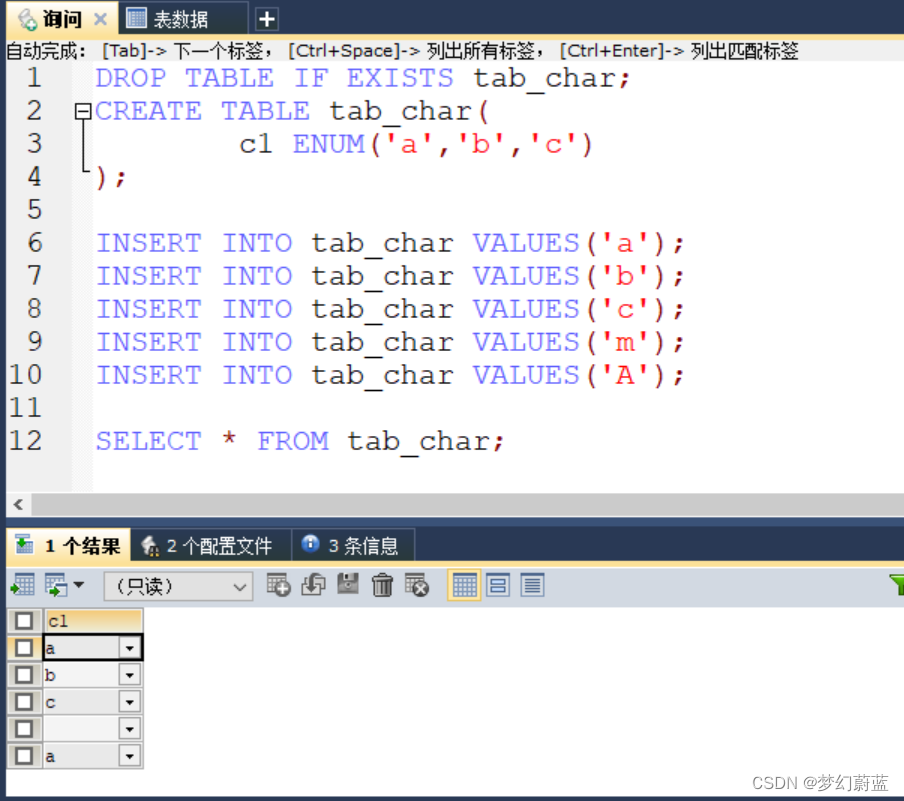Viewport: 904px width, 801px height.
Task: Click the ENUM('a','b','c') definition text
Action: pos(442,144)
